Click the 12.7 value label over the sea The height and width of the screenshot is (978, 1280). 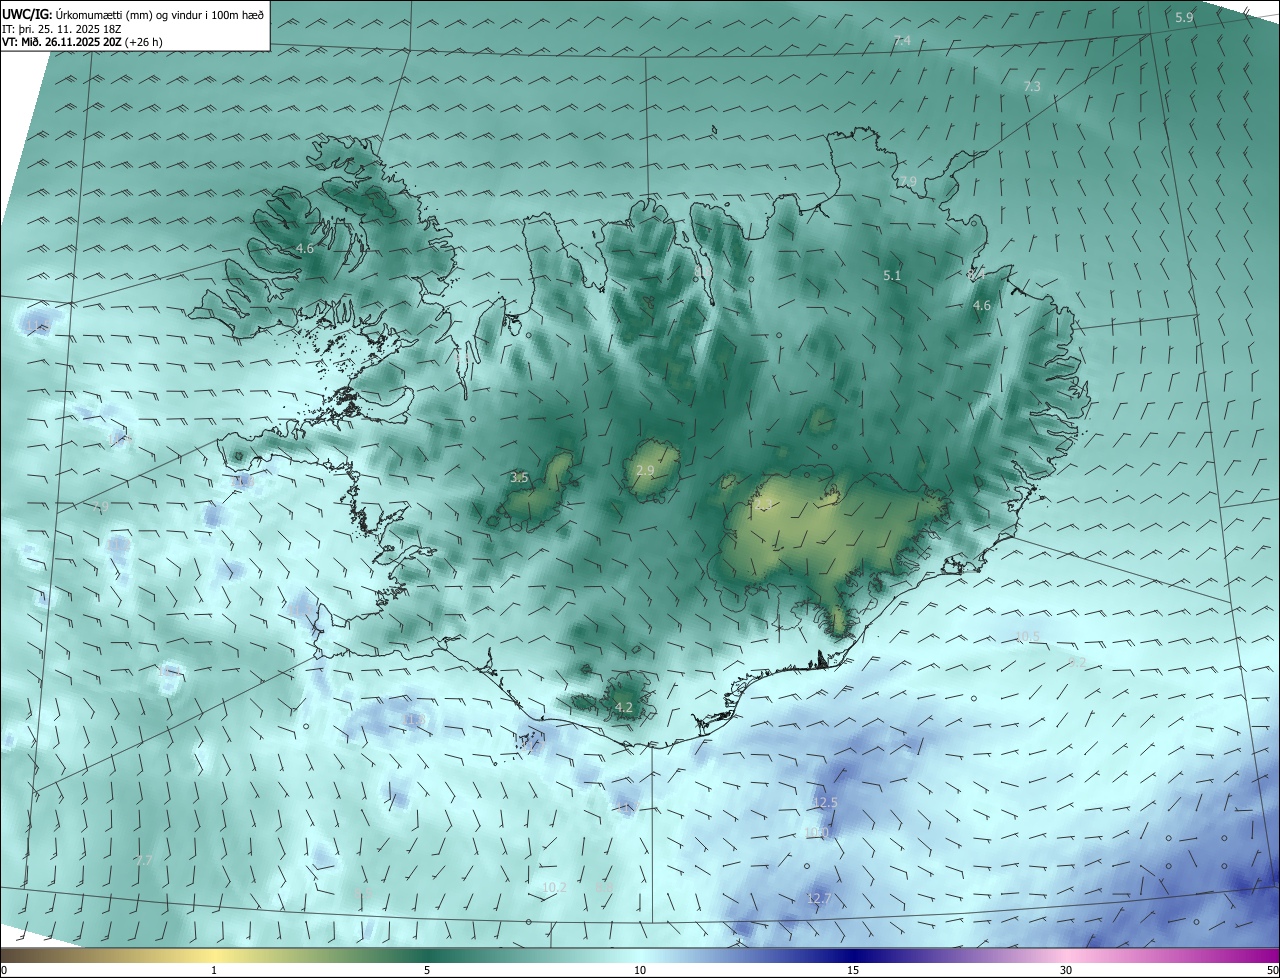[819, 899]
